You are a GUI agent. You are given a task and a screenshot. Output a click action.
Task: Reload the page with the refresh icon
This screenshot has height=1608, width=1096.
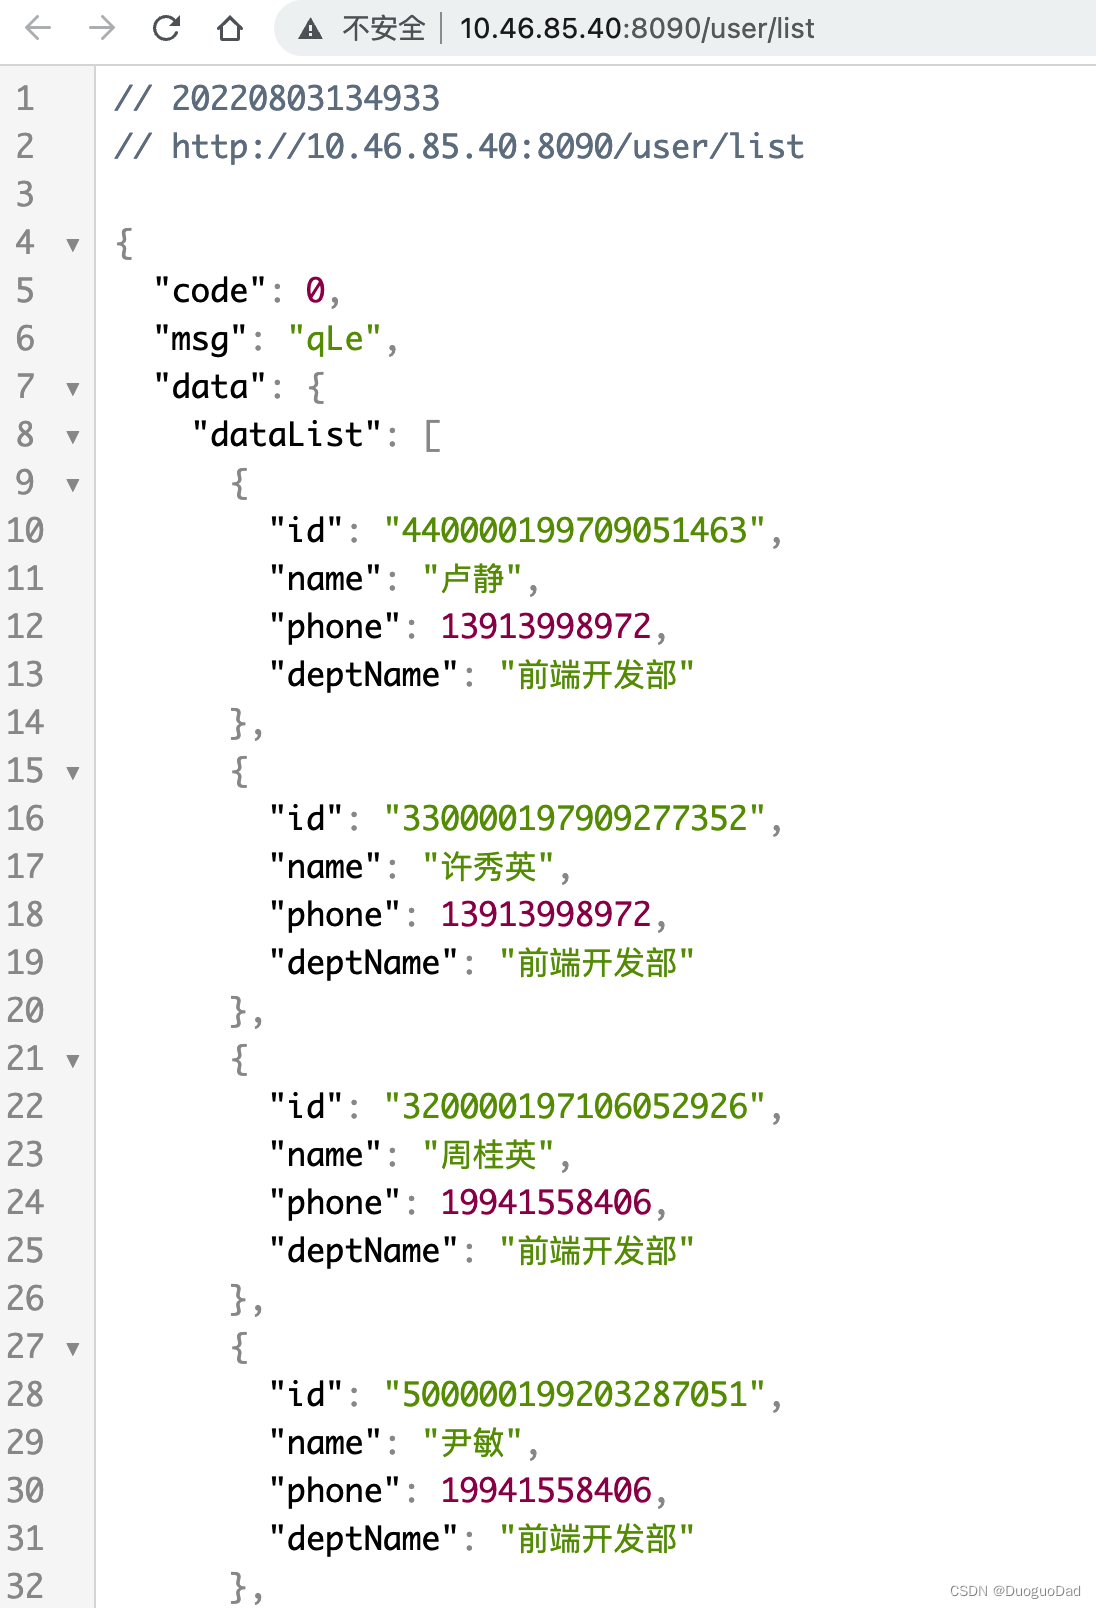(x=168, y=29)
